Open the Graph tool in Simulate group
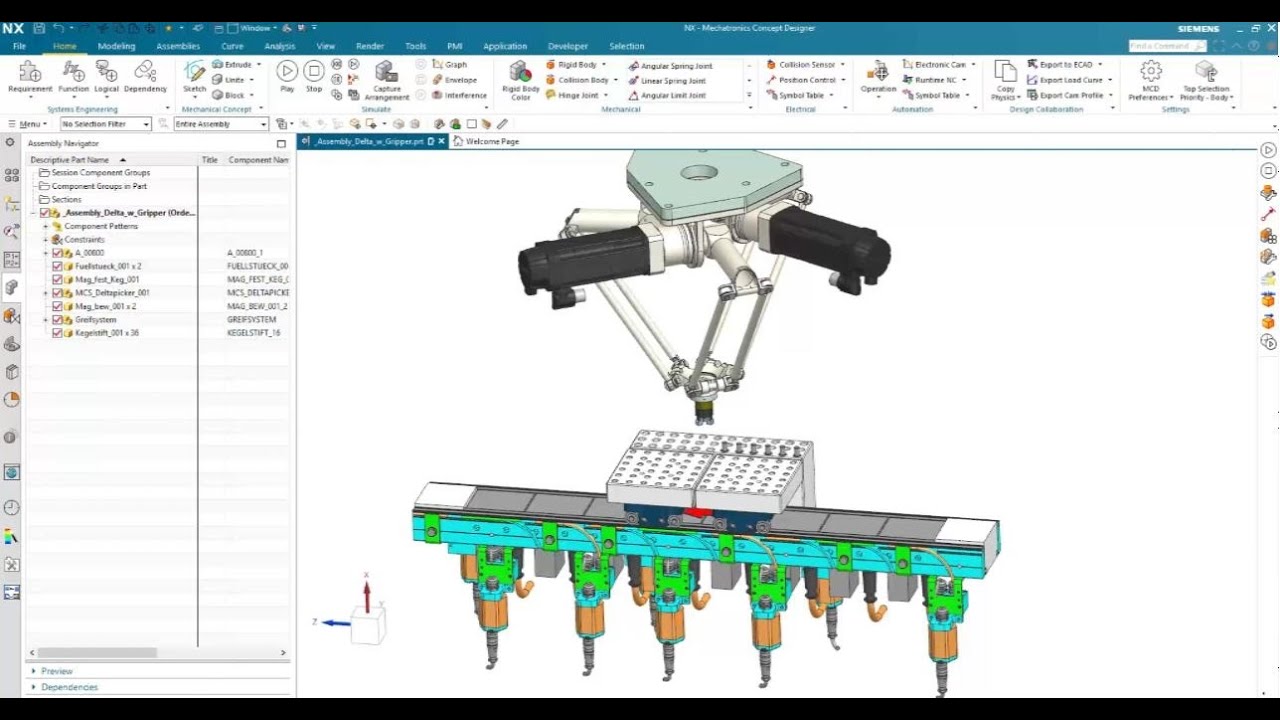Viewport: 1280px width, 720px height. [449, 64]
